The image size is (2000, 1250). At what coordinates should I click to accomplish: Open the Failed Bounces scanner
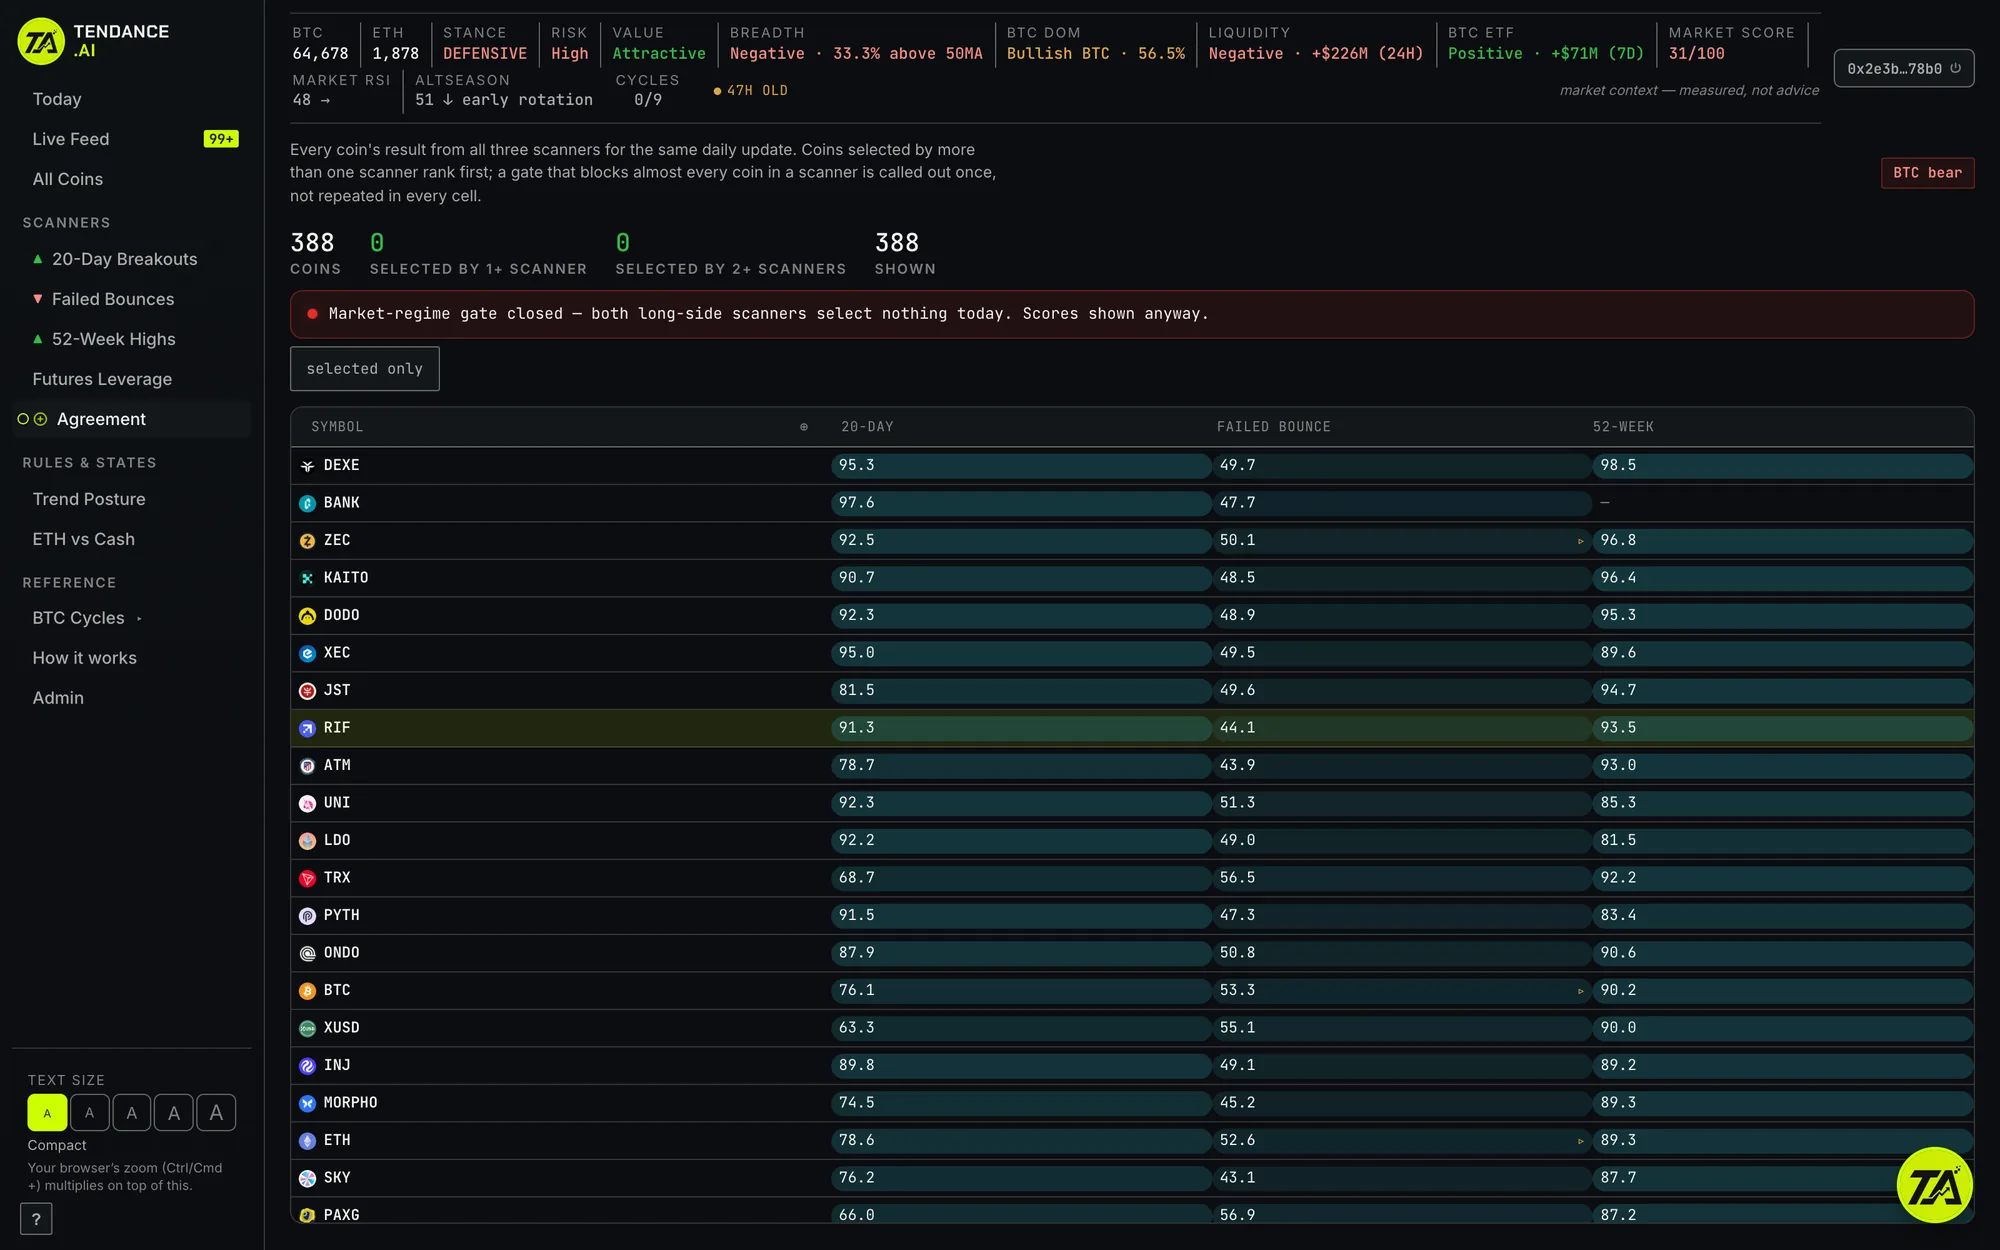pyautogui.click(x=113, y=299)
